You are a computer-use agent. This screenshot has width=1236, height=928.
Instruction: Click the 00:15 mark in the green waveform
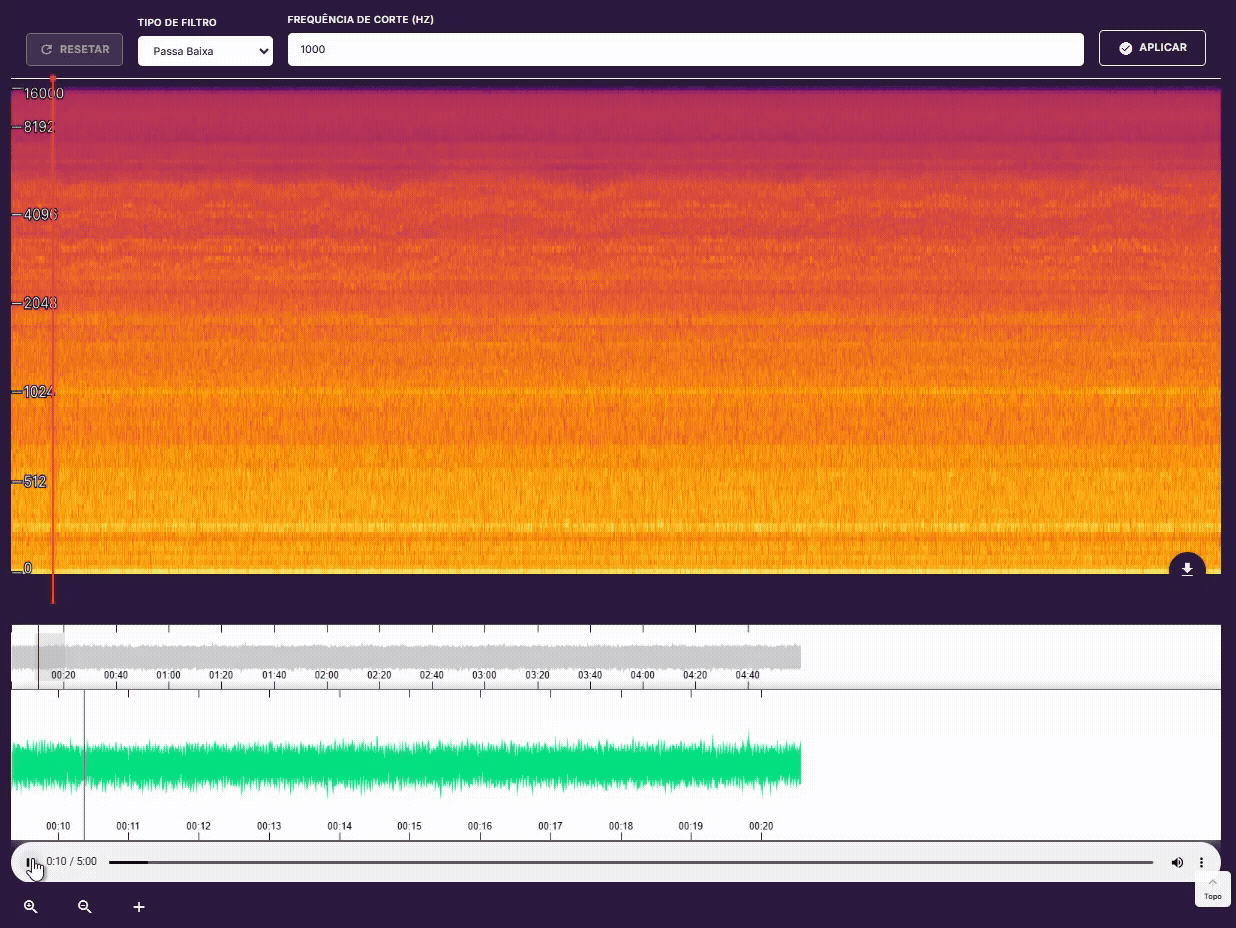point(409,826)
